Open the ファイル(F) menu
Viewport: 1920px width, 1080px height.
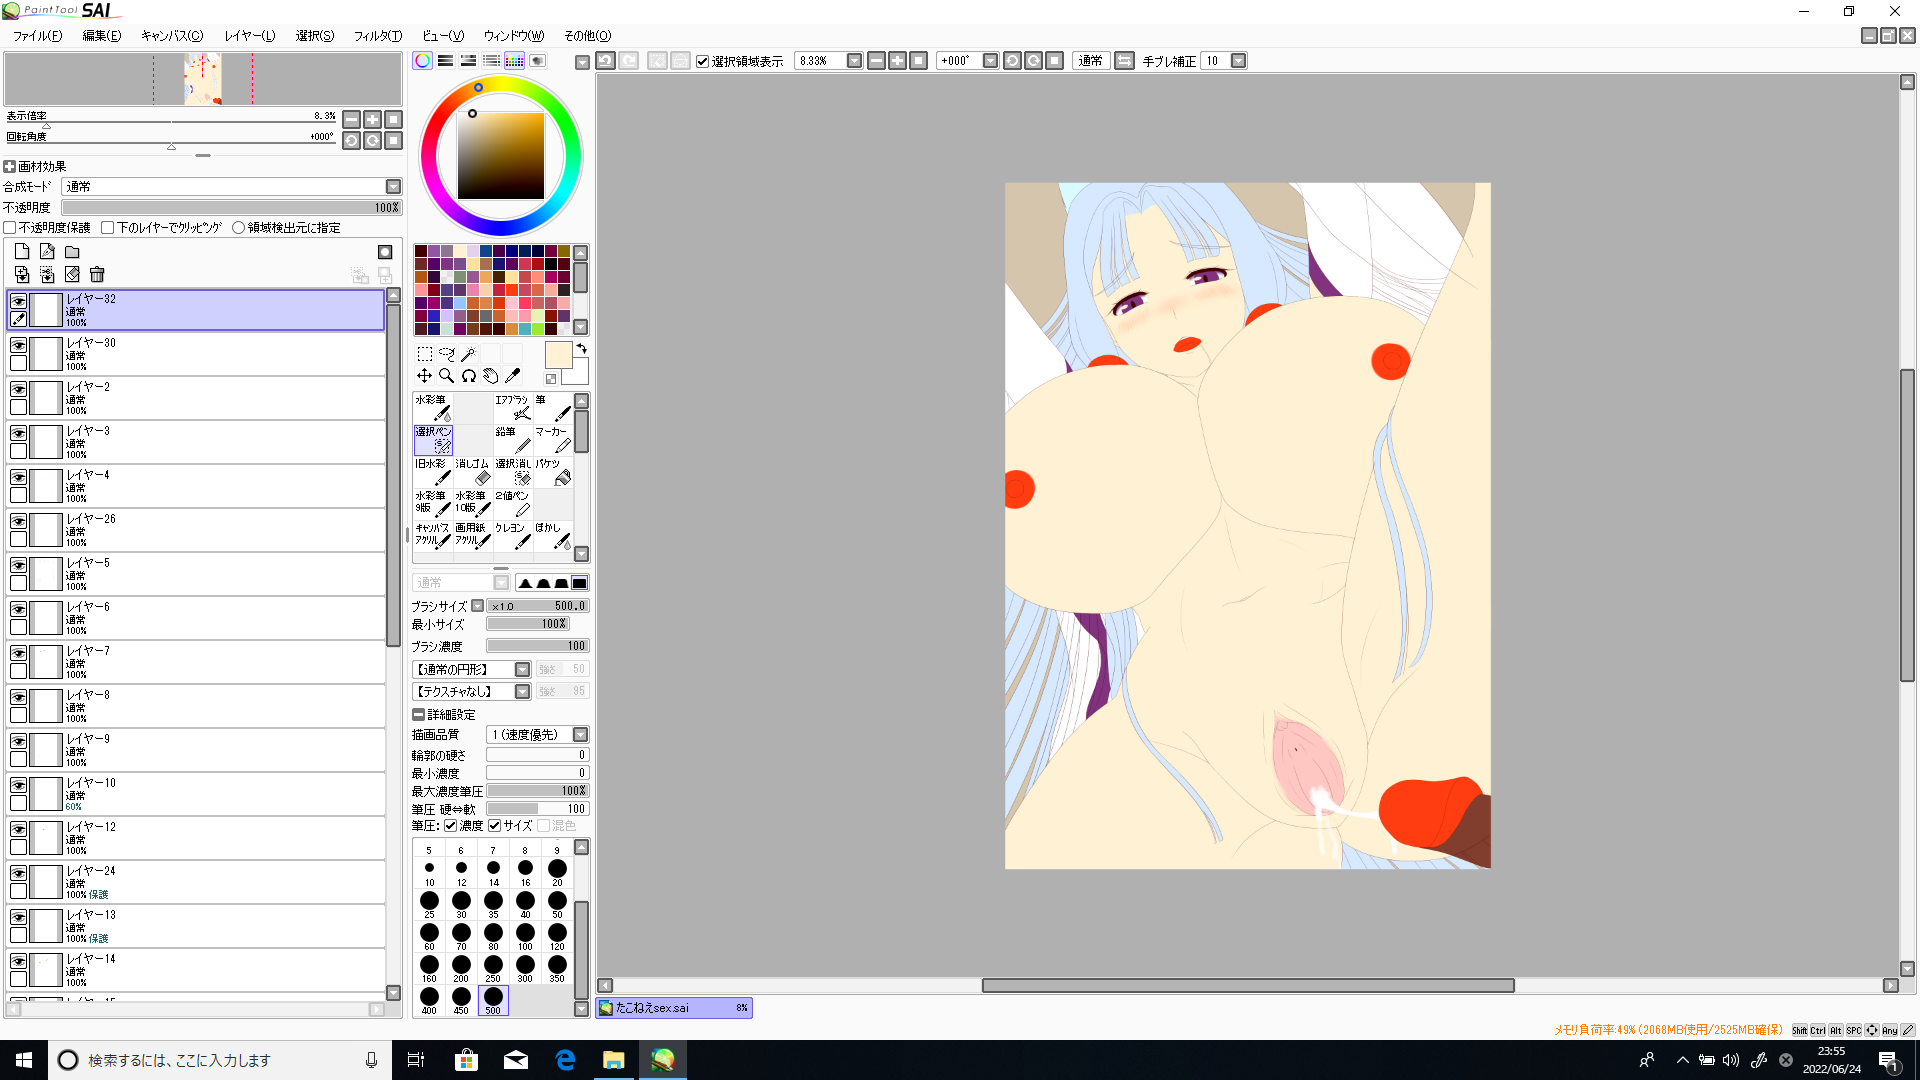pos(37,36)
